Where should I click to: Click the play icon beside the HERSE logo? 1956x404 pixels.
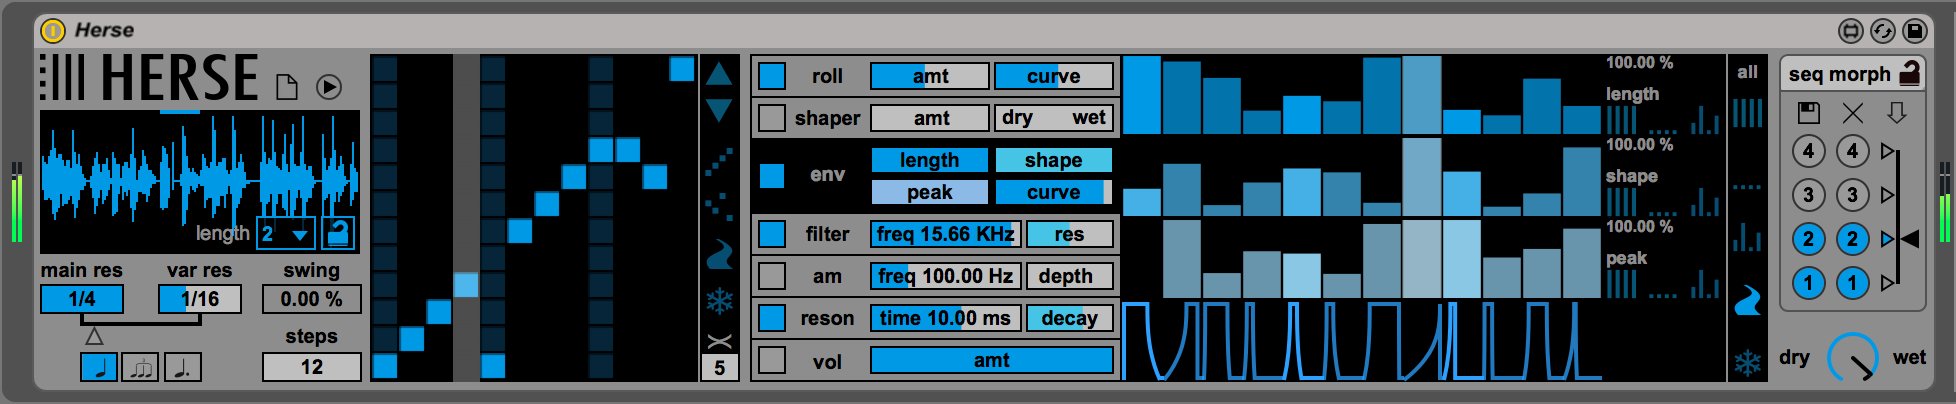(x=329, y=87)
